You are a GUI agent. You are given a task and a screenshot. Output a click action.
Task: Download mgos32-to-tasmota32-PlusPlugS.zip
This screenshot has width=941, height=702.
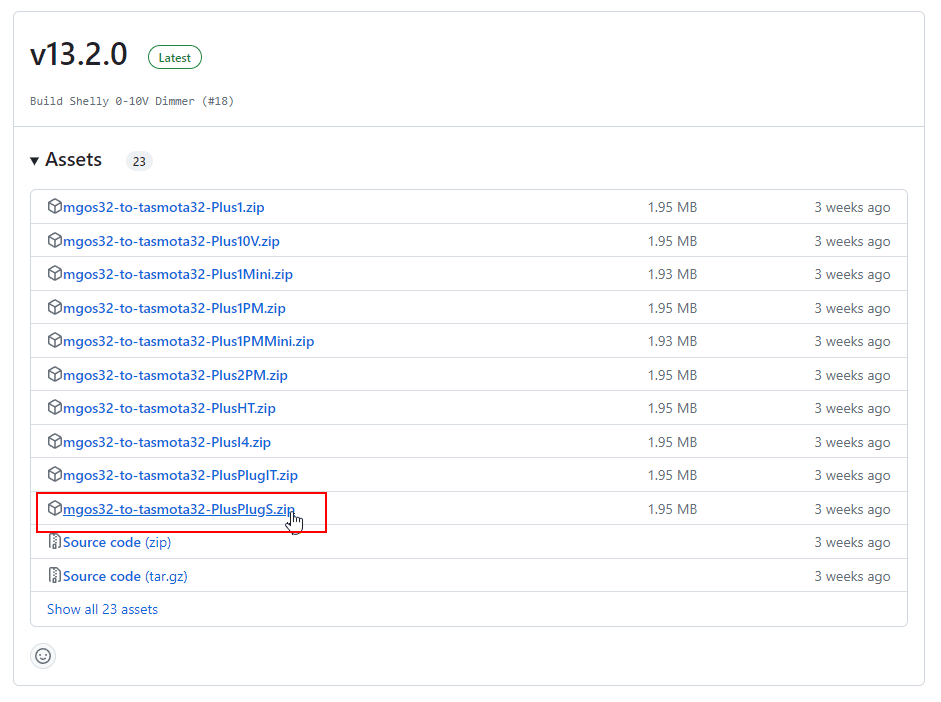coord(178,509)
